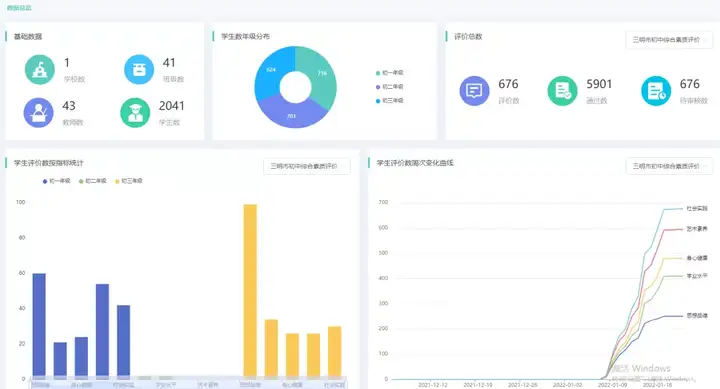Click the bar chart horizontal zoom slider
Screen dimensions: 720x389
pyautogui.click(x=188, y=383)
